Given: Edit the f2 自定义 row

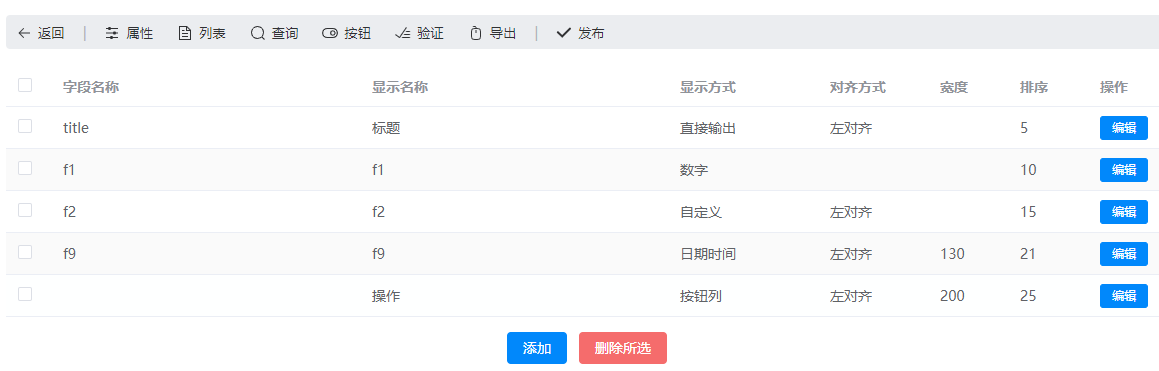Looking at the screenshot, I should click(1124, 212).
